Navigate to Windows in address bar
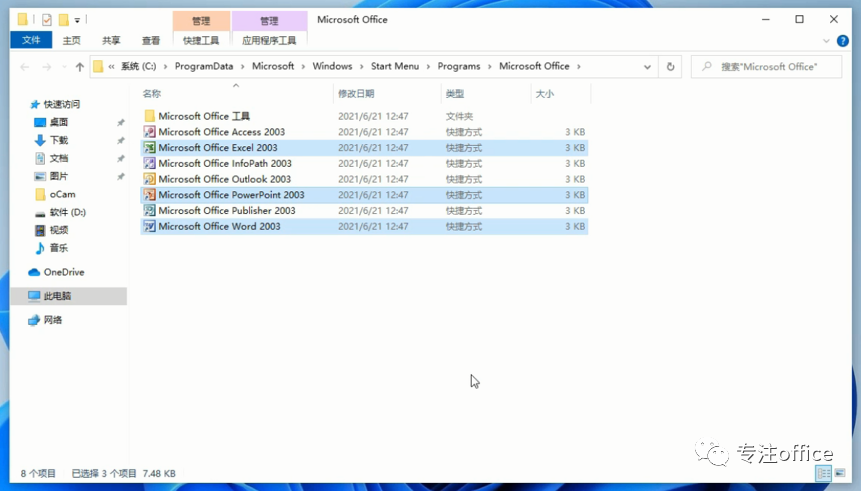The height and width of the screenshot is (491, 861). 332,66
